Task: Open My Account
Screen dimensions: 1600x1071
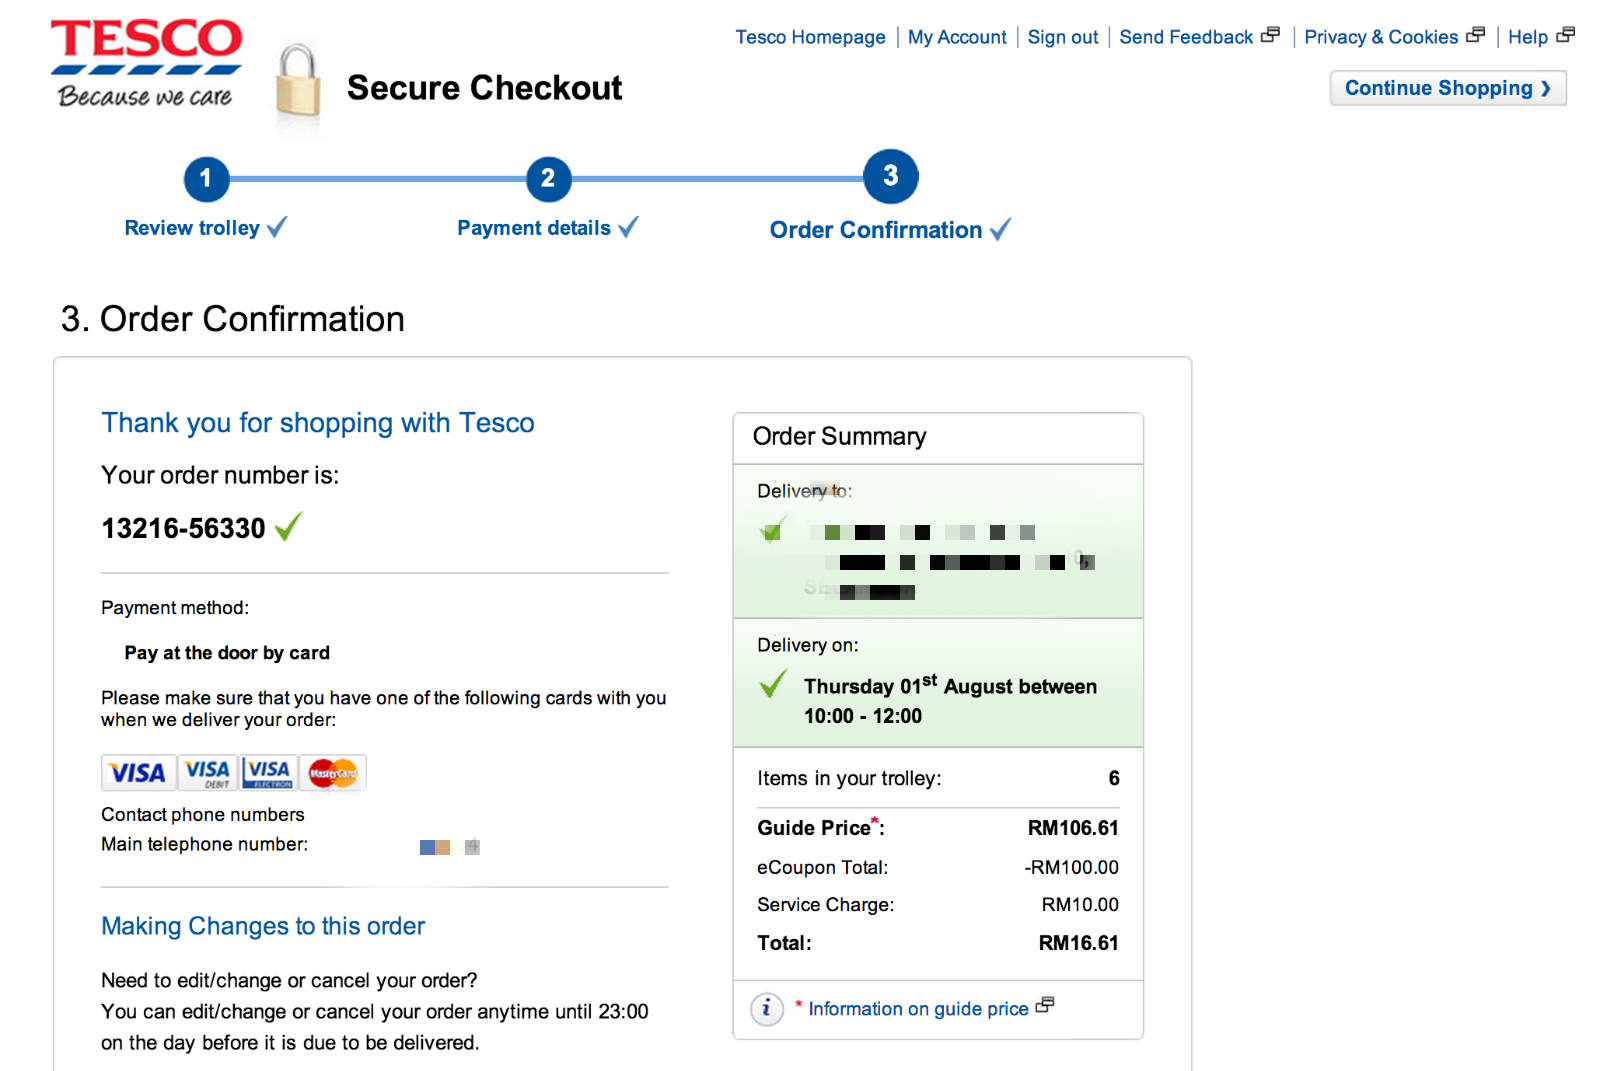Action: pyautogui.click(x=956, y=37)
